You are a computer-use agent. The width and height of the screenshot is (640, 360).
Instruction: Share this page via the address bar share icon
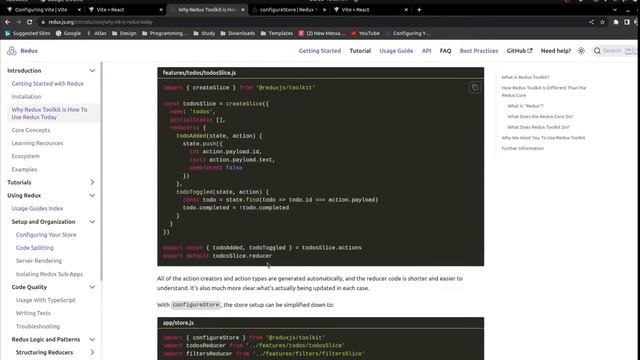point(591,22)
